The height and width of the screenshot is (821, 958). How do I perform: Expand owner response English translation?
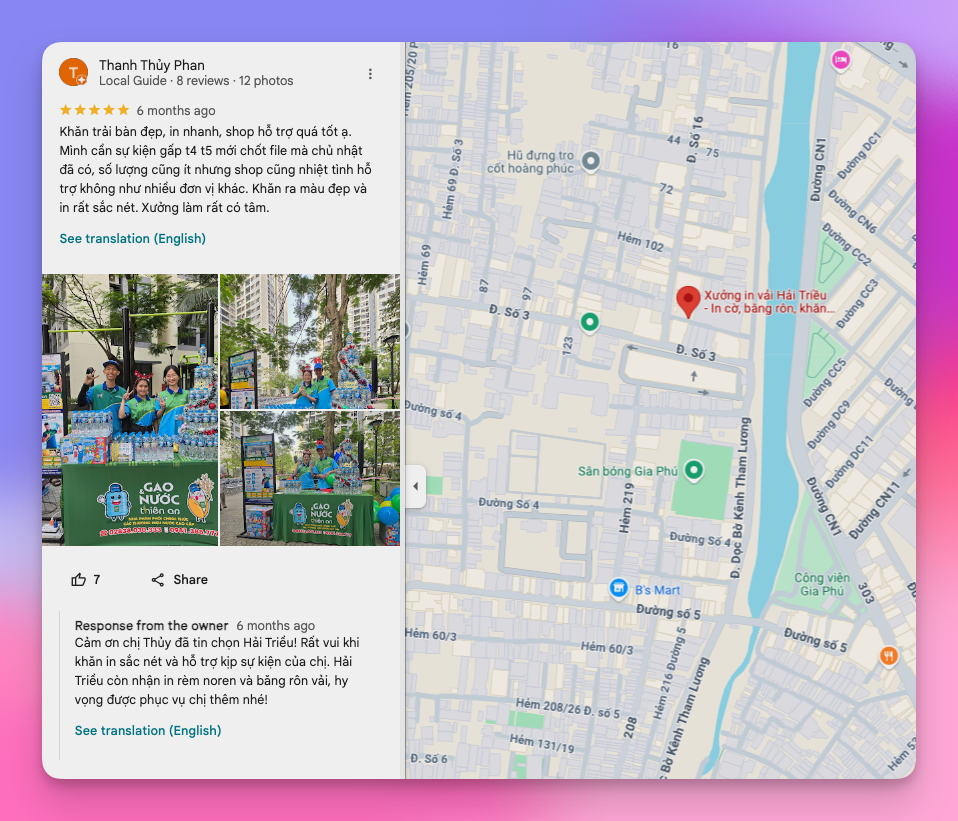click(x=148, y=731)
